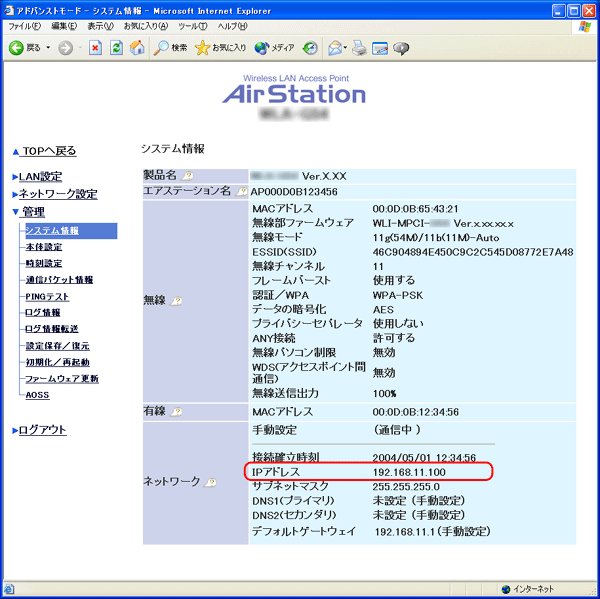Click the Discuss speech-bubble toolbar icon
600x599 pixels.
(x=401, y=48)
